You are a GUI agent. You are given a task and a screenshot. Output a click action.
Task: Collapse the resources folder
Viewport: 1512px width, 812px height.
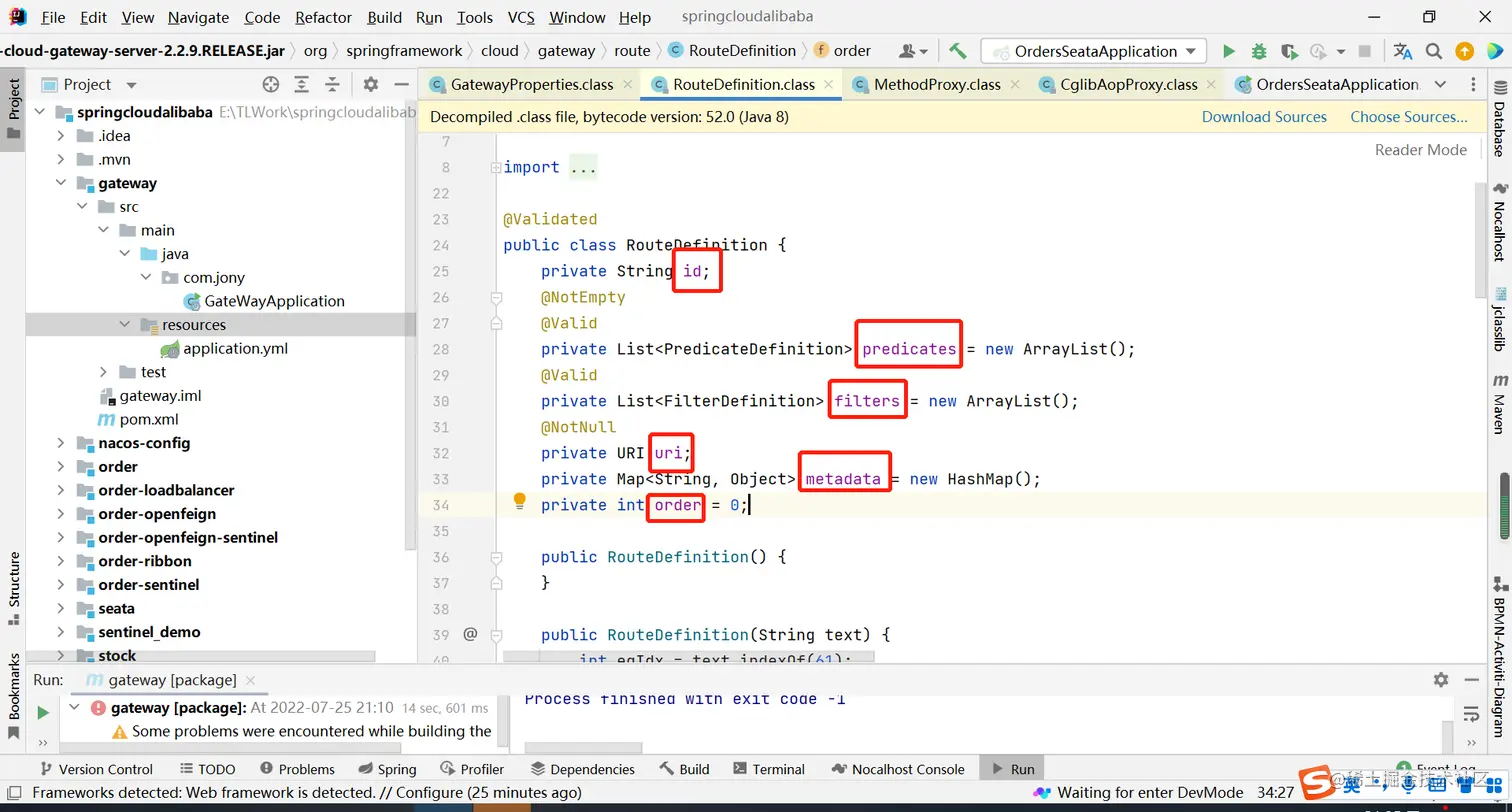coord(125,325)
